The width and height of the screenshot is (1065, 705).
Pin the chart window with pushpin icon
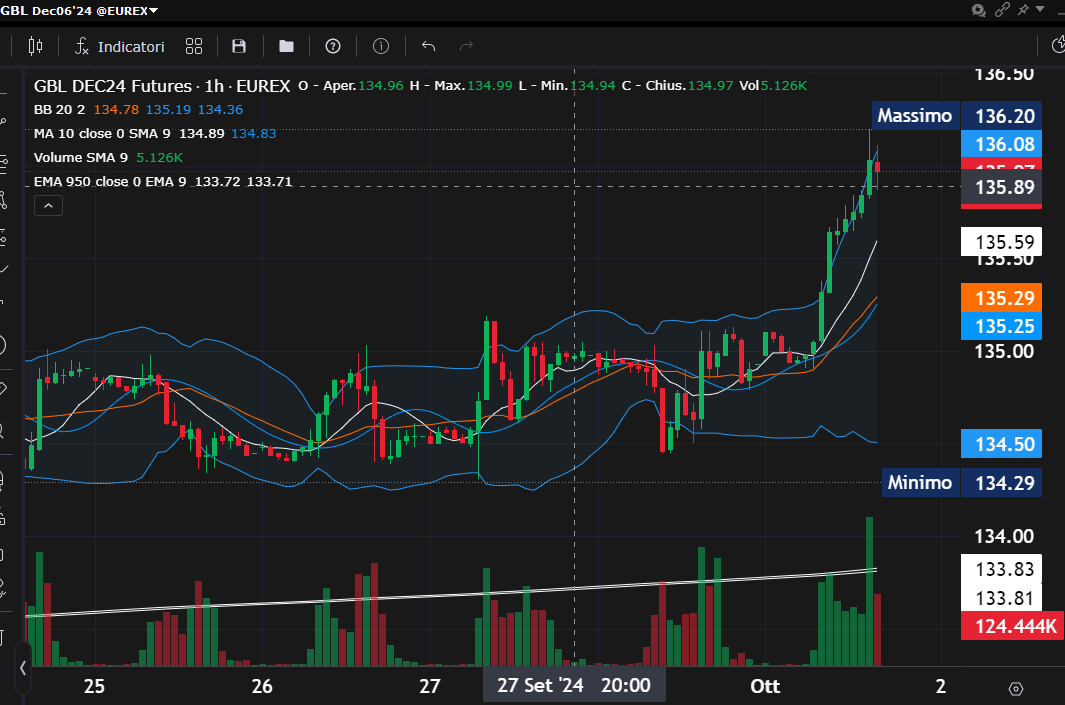tap(1022, 10)
